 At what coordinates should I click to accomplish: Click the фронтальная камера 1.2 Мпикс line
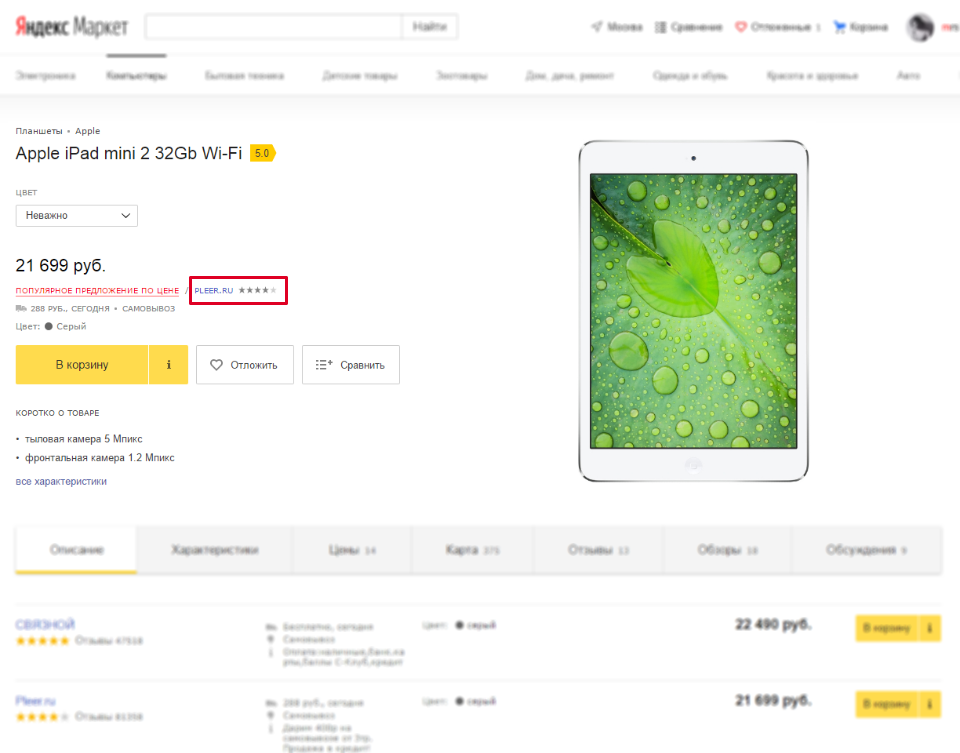(x=99, y=458)
